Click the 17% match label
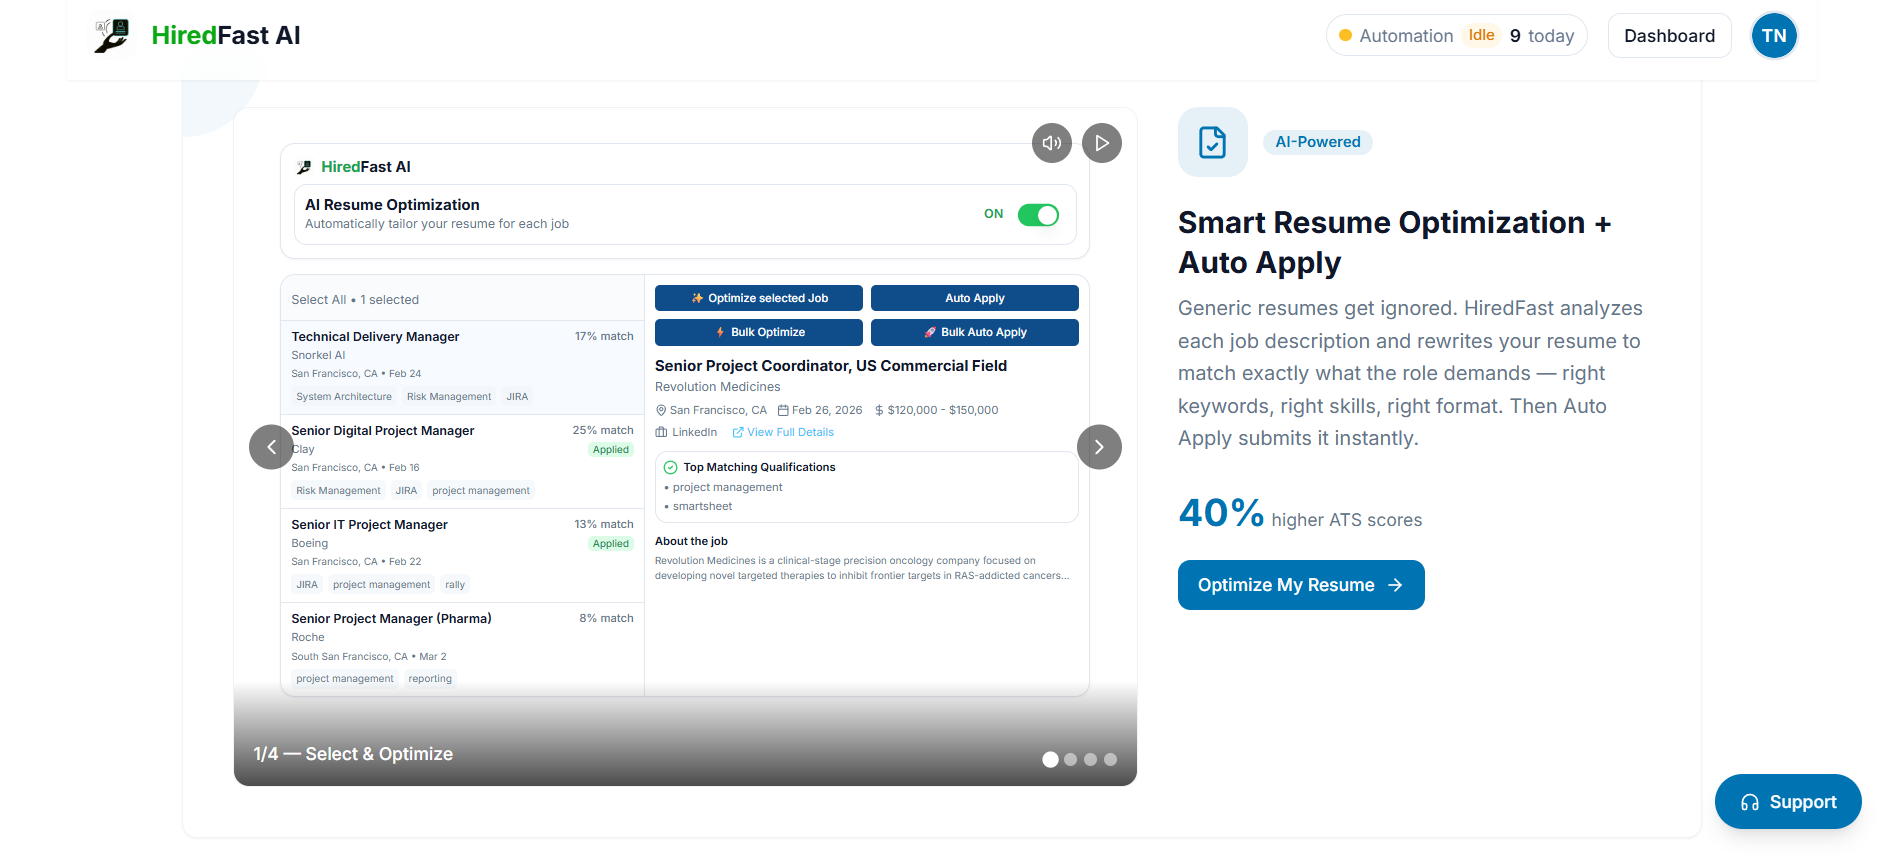The image size is (1888, 856). [x=604, y=336]
